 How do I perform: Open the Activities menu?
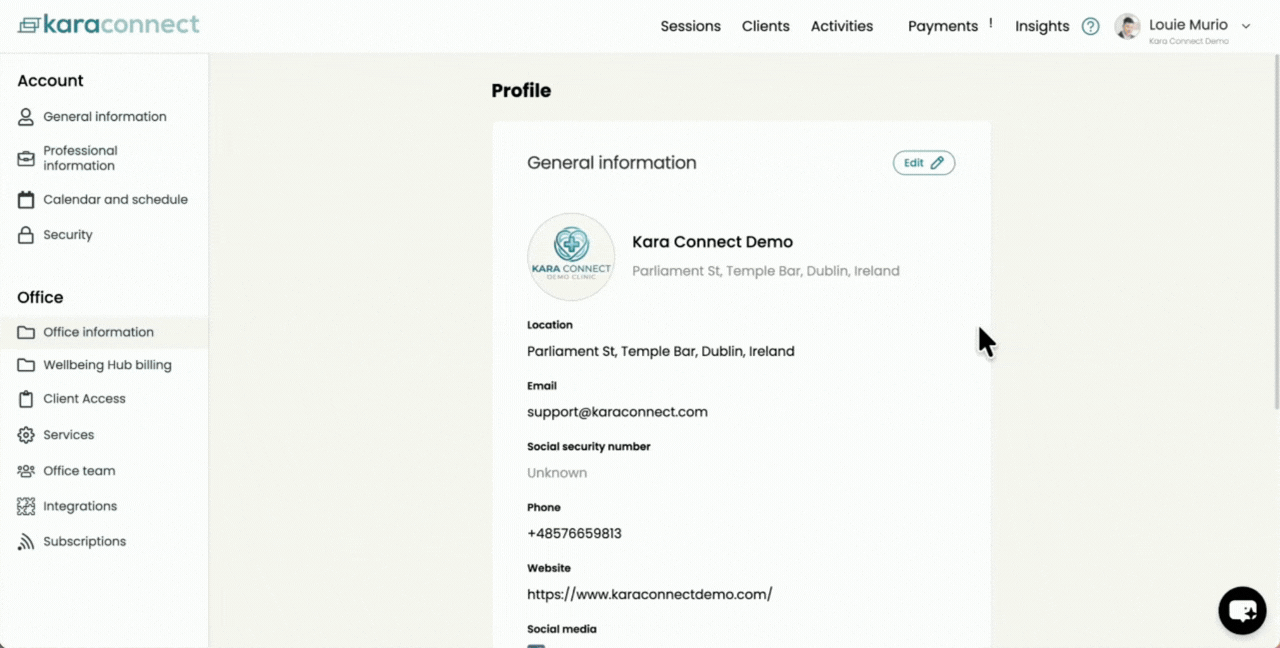[842, 26]
